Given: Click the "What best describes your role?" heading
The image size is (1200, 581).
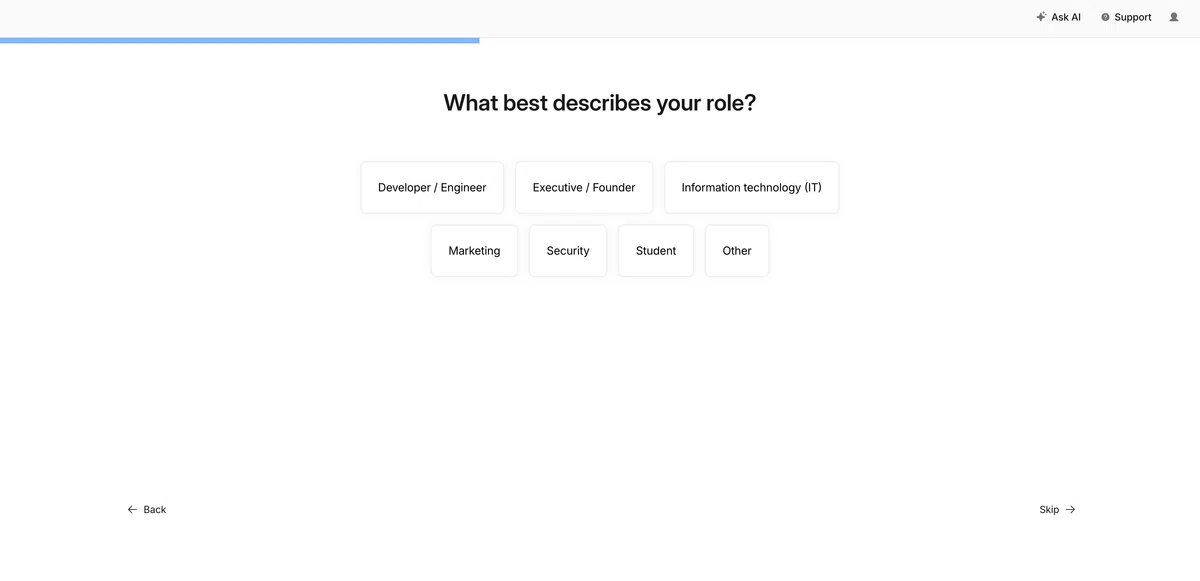Looking at the screenshot, I should [600, 103].
